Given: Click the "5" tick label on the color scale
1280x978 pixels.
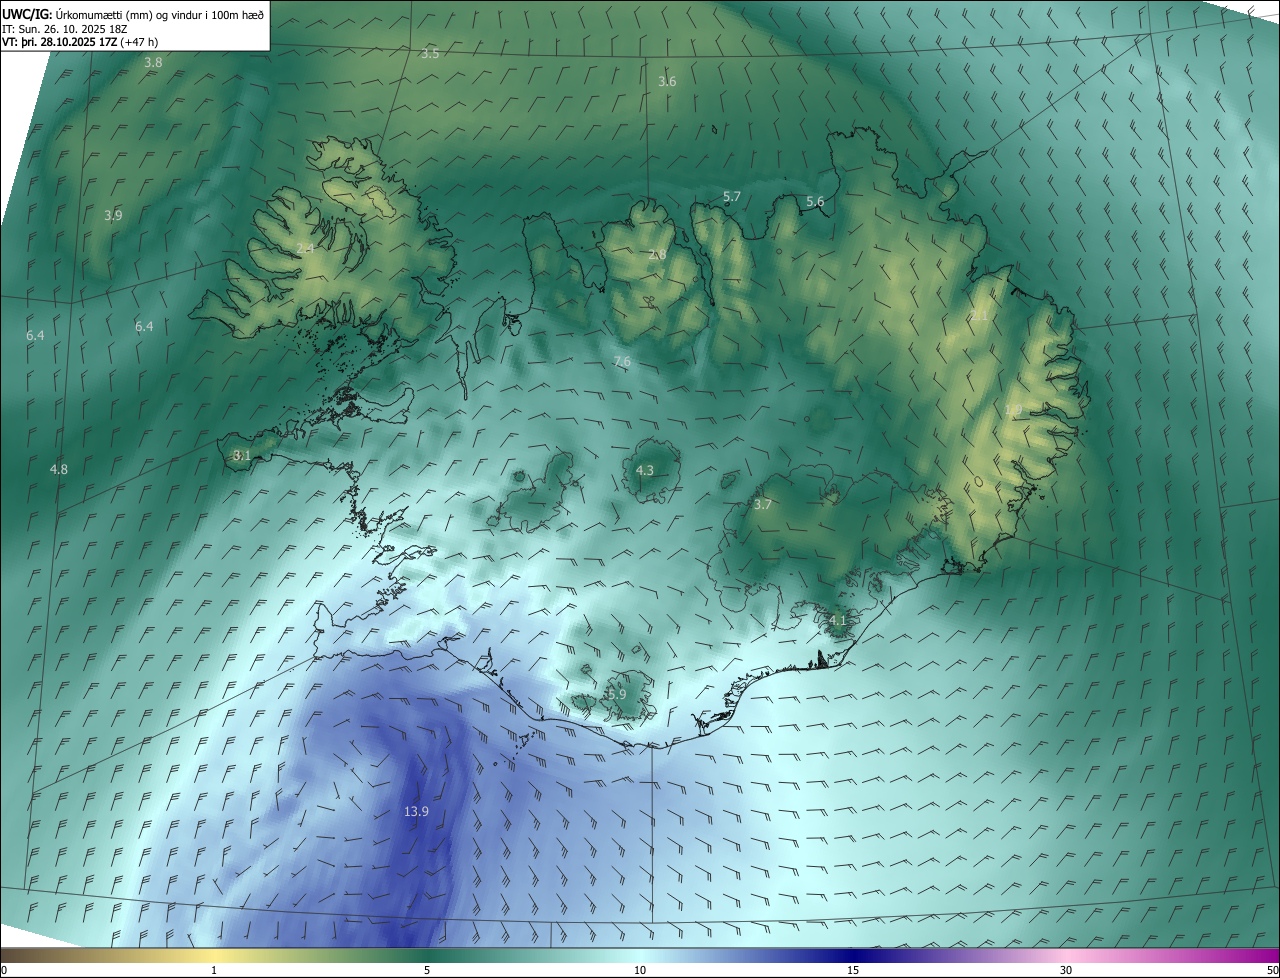Looking at the screenshot, I should (427, 970).
